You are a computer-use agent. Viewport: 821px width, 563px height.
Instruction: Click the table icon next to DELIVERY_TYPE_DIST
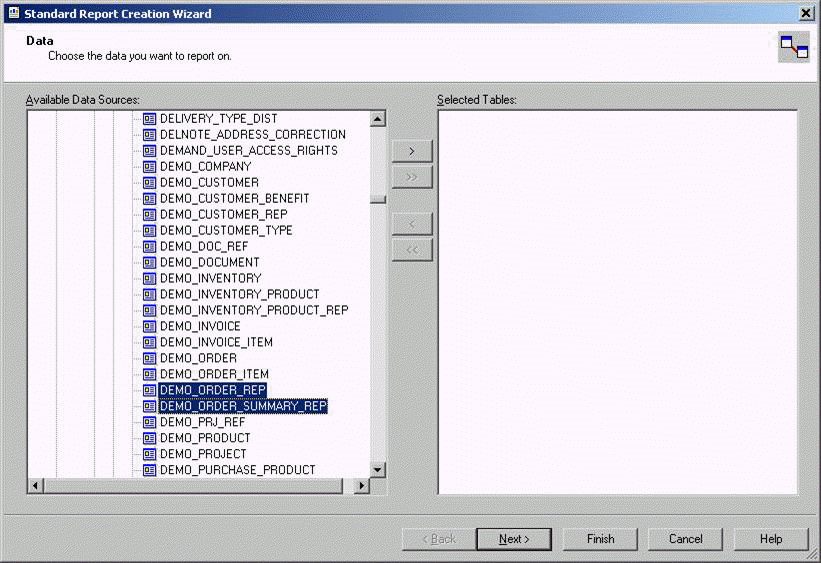coord(150,118)
